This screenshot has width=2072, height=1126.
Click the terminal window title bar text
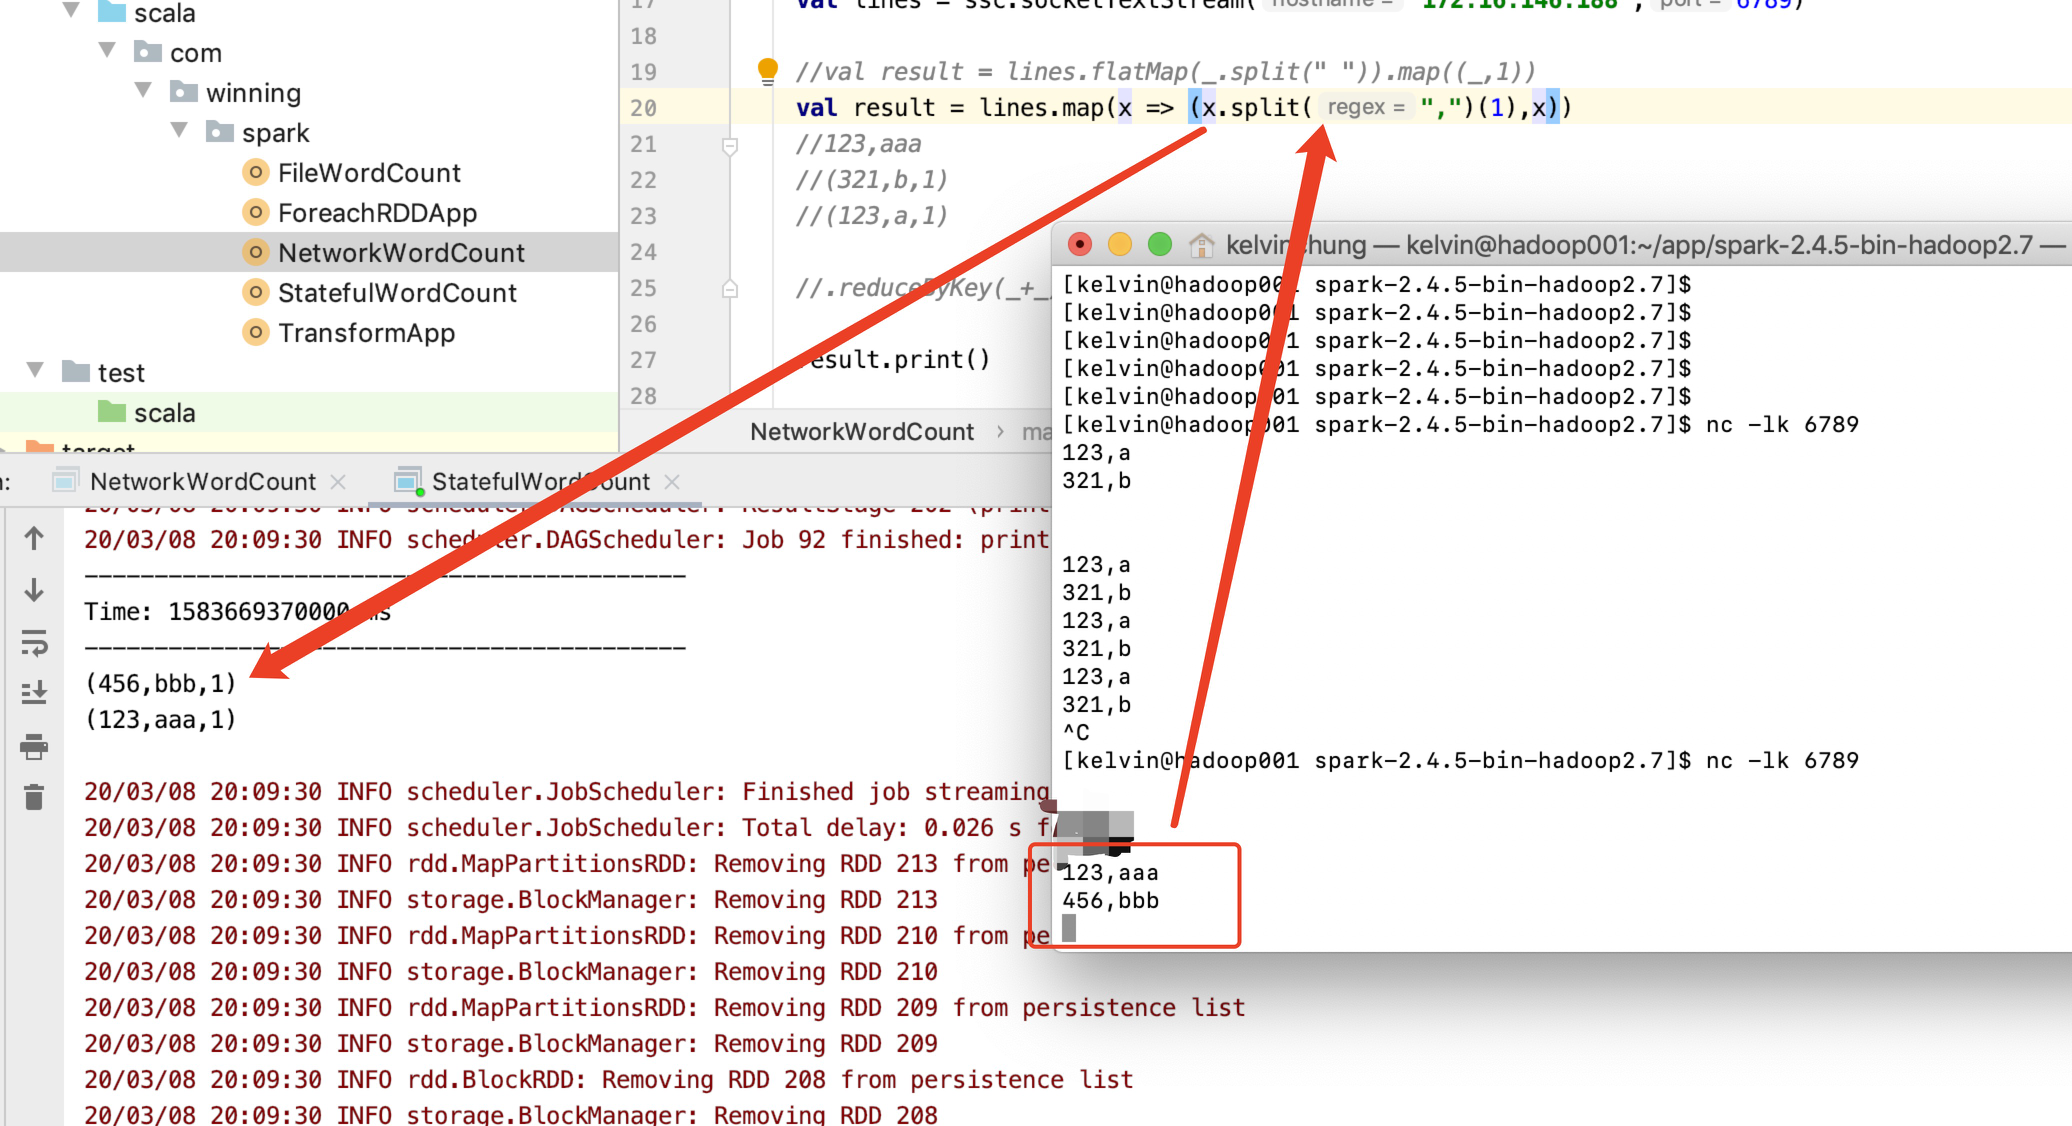(1645, 245)
